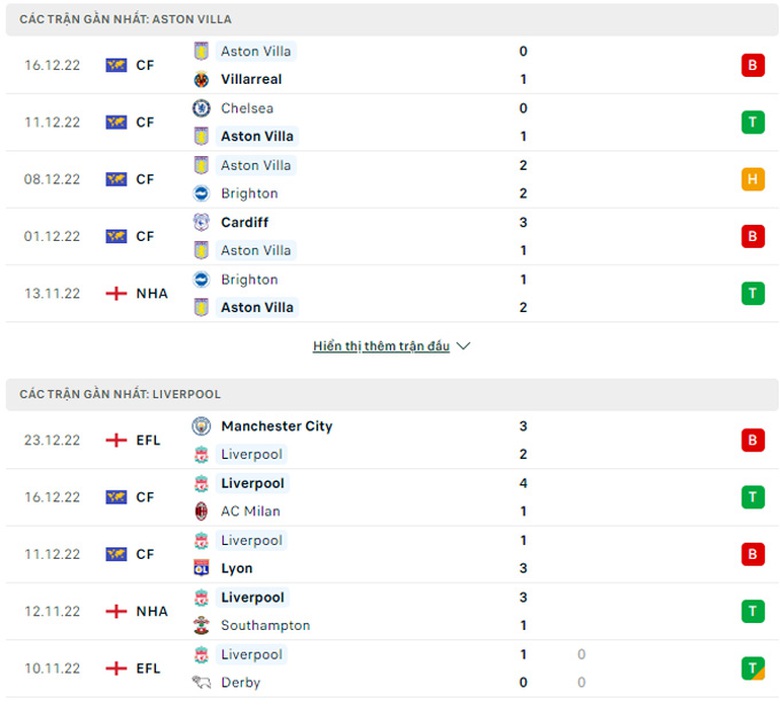Expand more matches with the chevron arrow

[x=462, y=346]
